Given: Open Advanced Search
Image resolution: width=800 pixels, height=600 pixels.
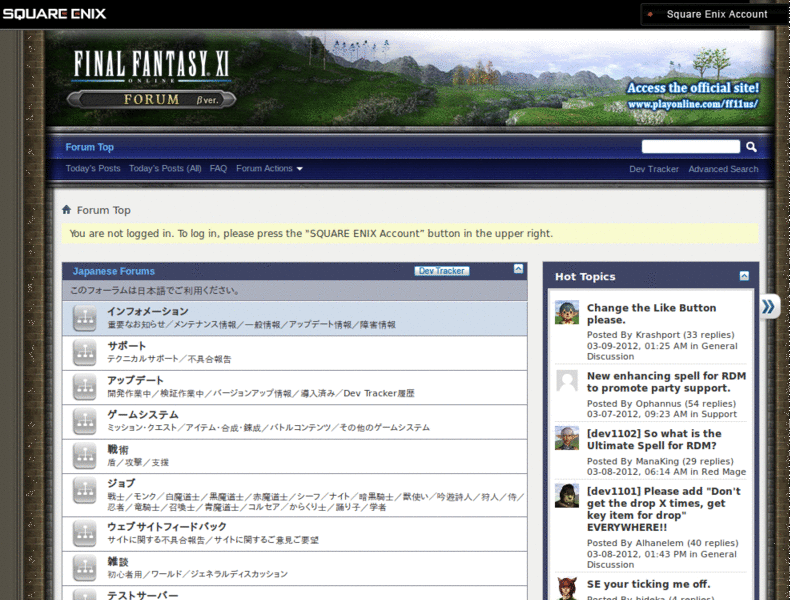Looking at the screenshot, I should coord(723,168).
